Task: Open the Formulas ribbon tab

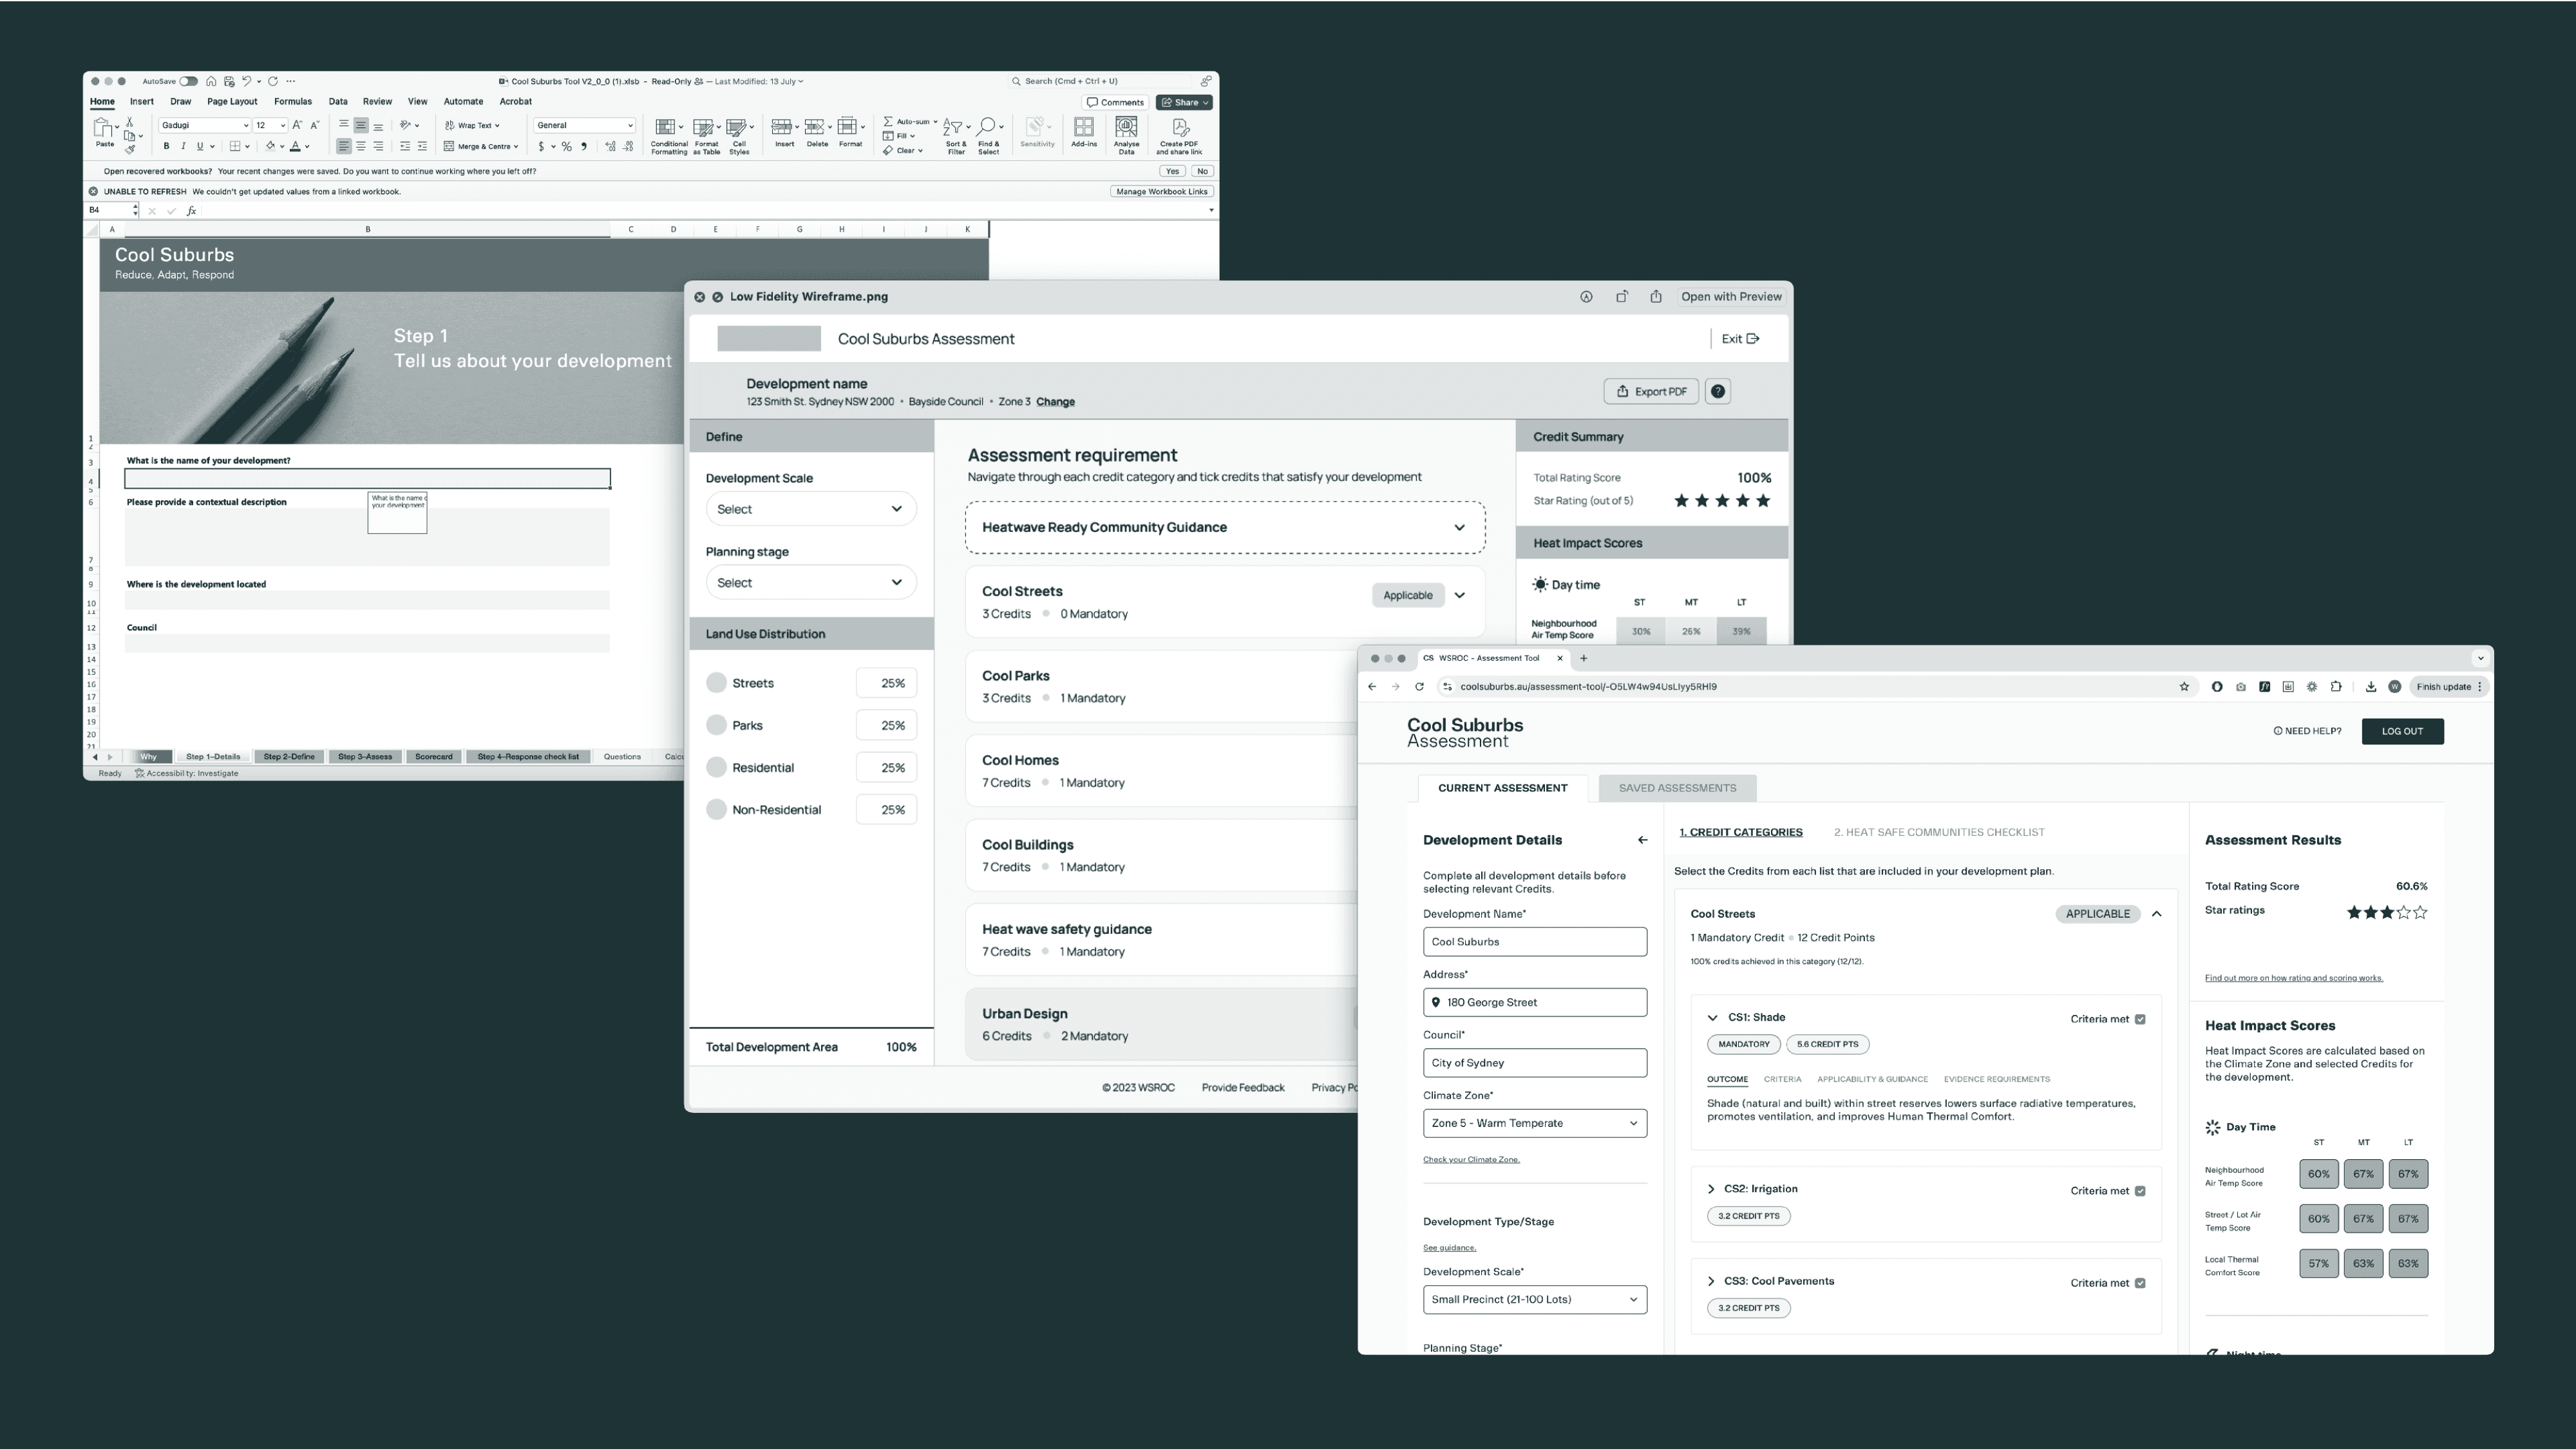Action: point(293,102)
